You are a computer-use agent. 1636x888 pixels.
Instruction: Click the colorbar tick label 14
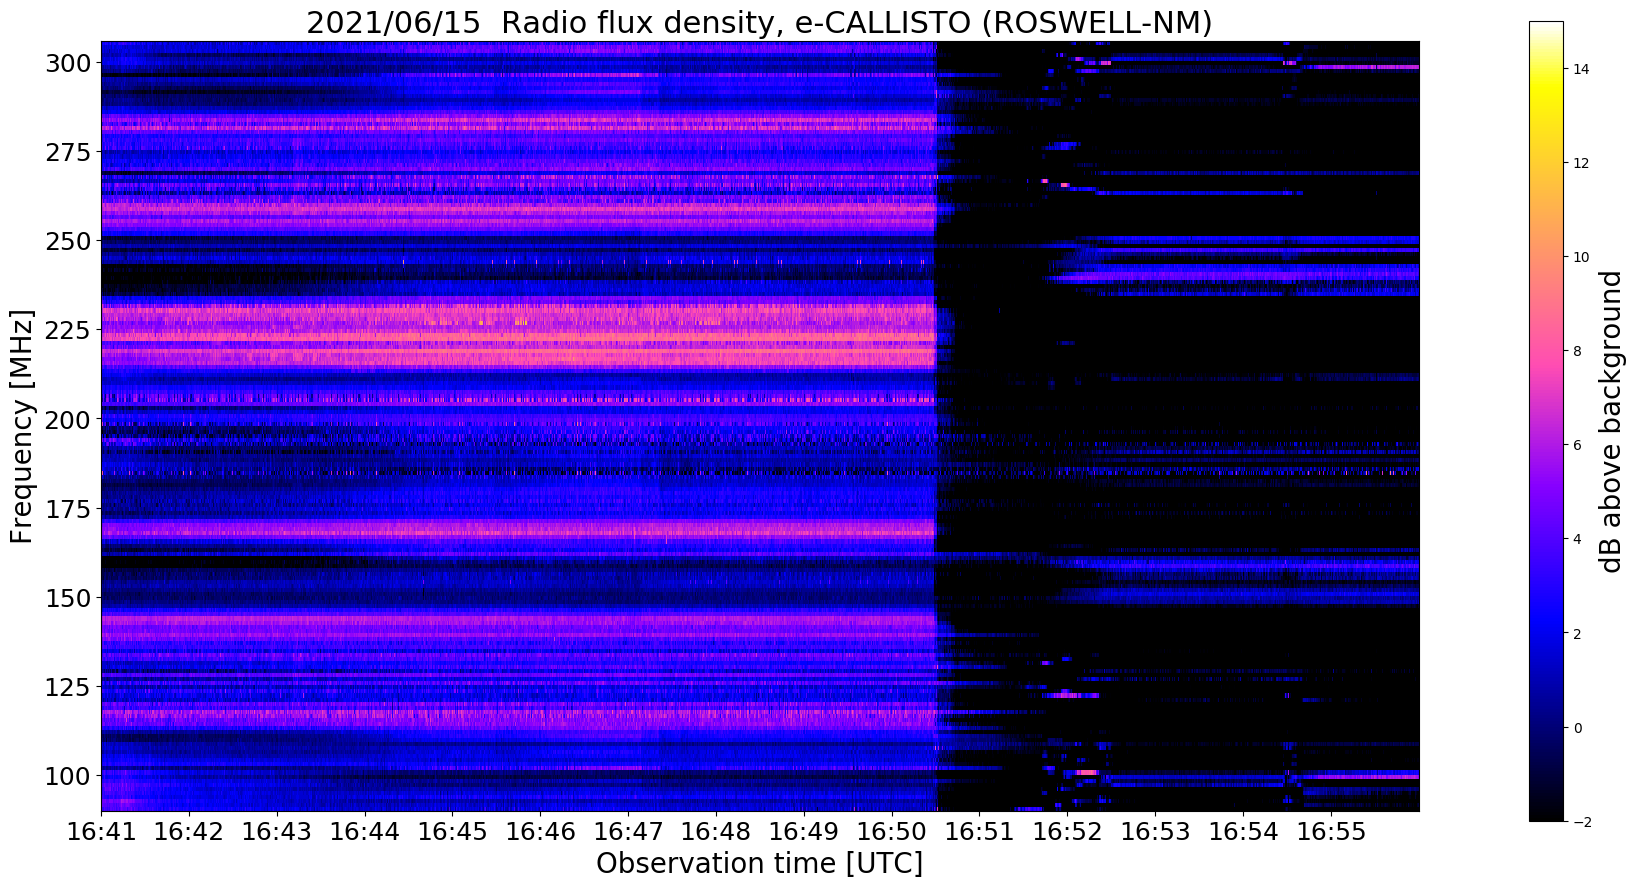1581,69
